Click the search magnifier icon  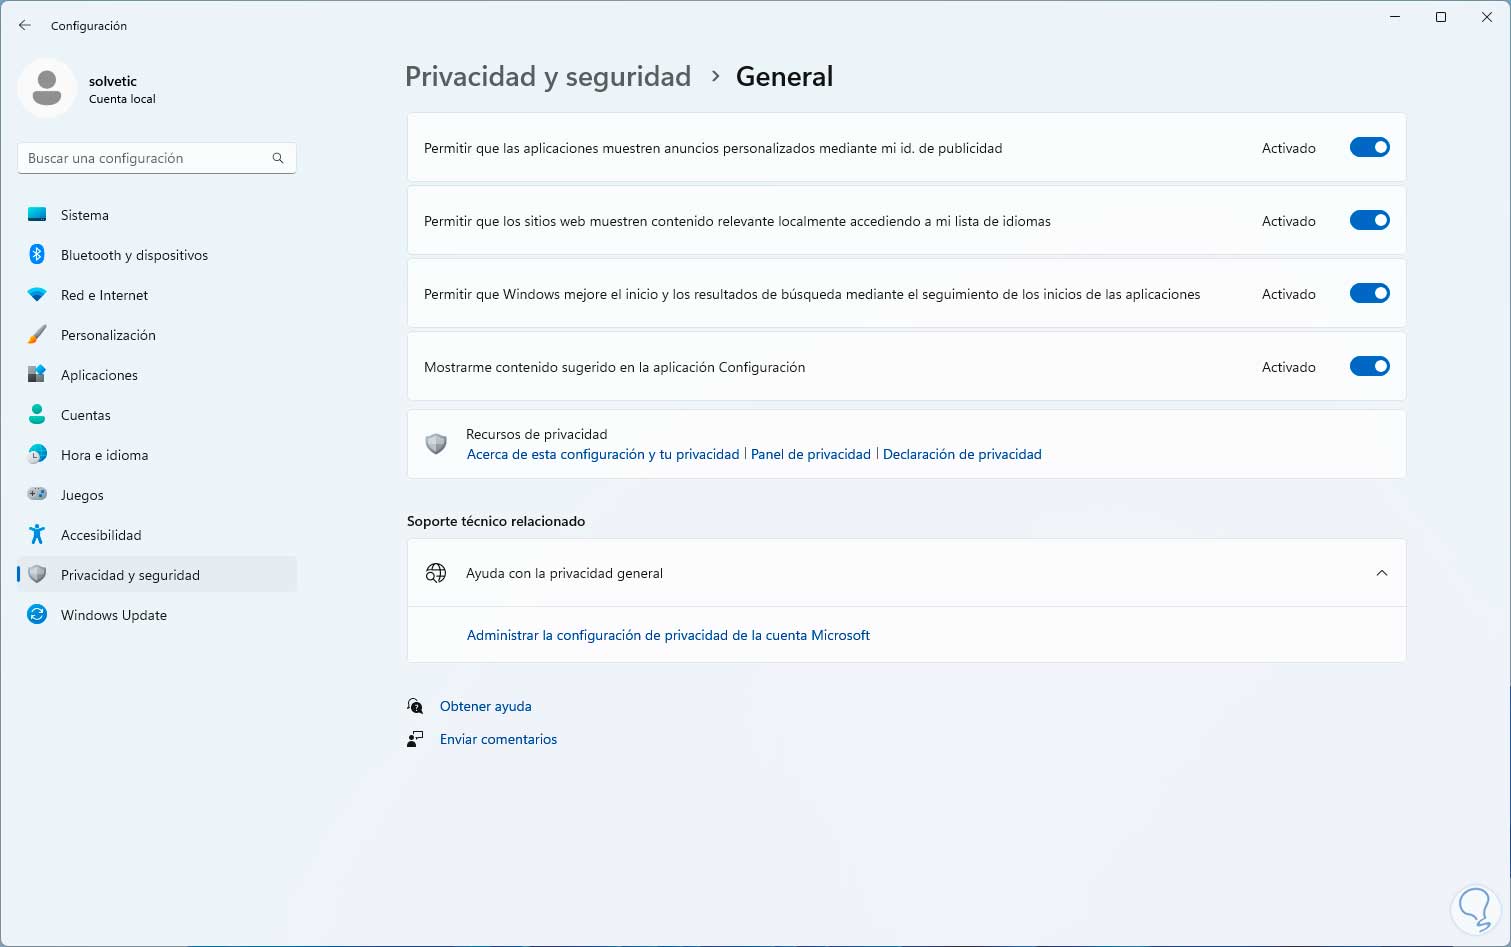pyautogui.click(x=278, y=158)
